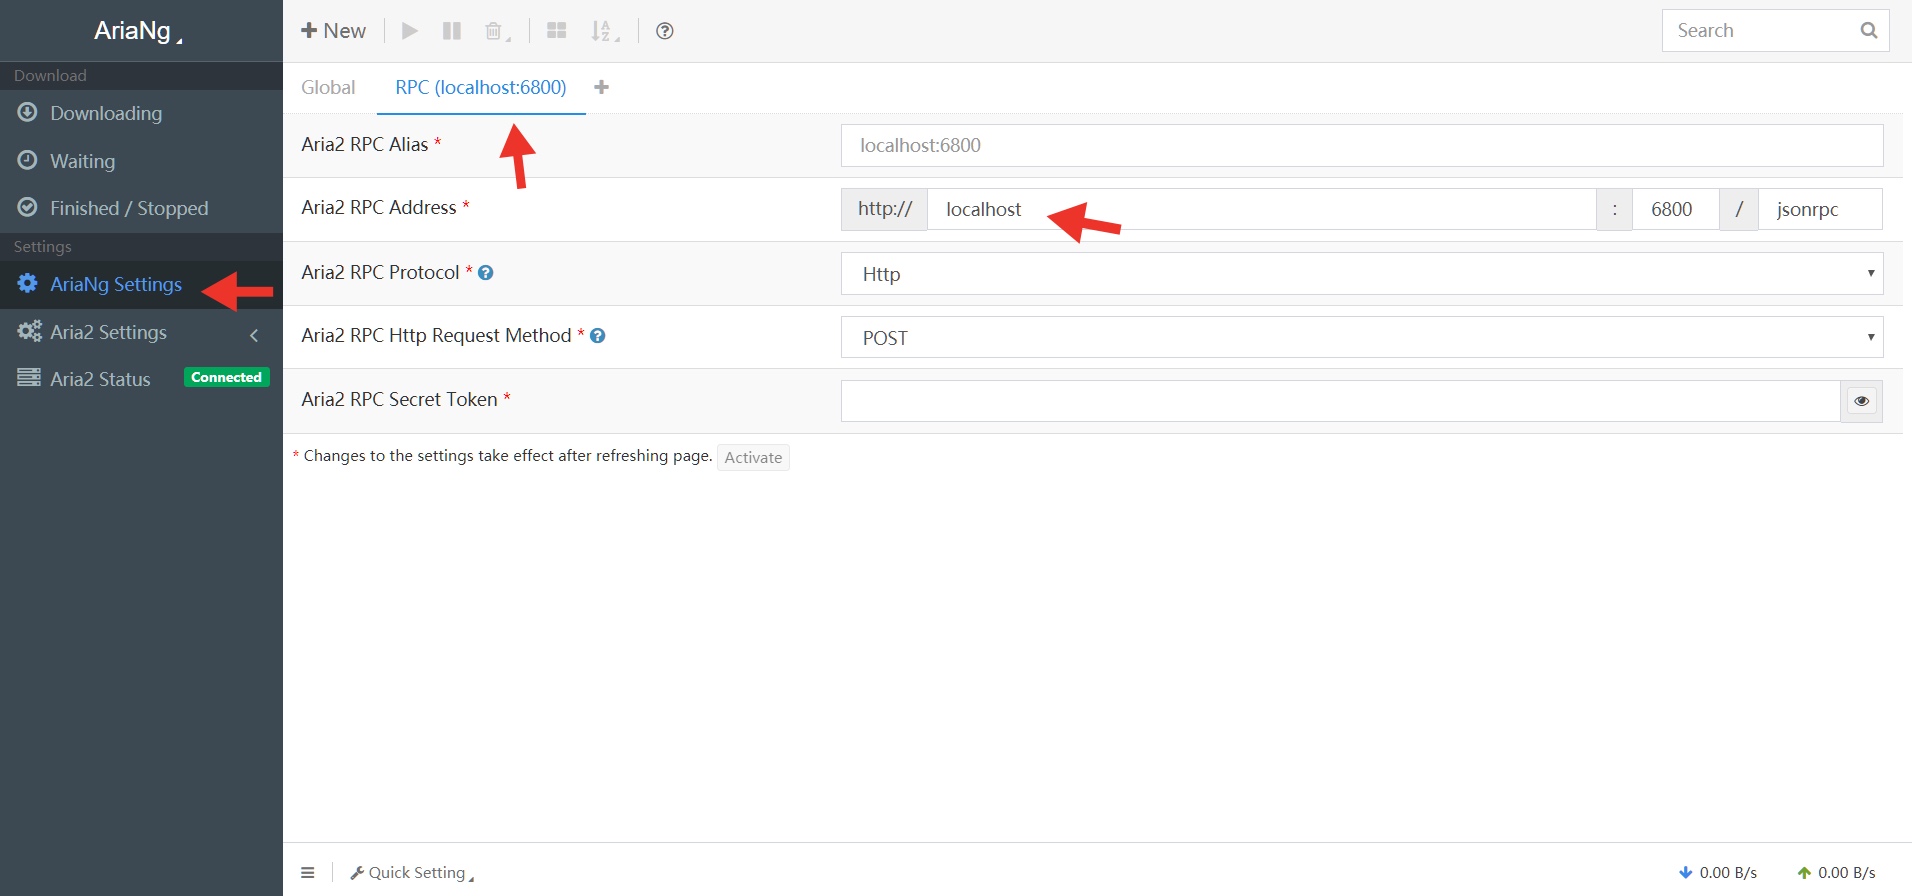This screenshot has height=896, width=1912.
Task: Click the Aria2 Status server icon
Action: [29, 377]
